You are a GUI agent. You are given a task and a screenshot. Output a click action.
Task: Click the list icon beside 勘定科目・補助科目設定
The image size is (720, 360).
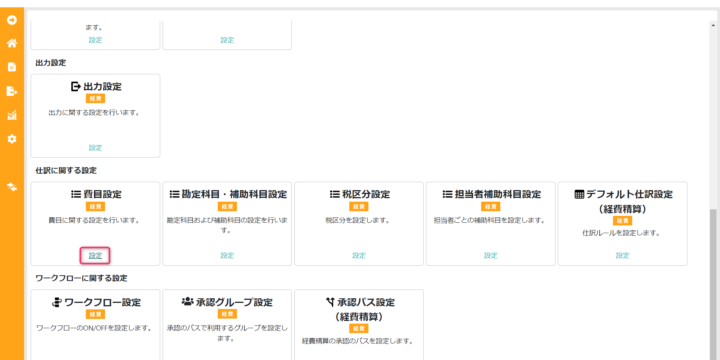pyautogui.click(x=174, y=194)
